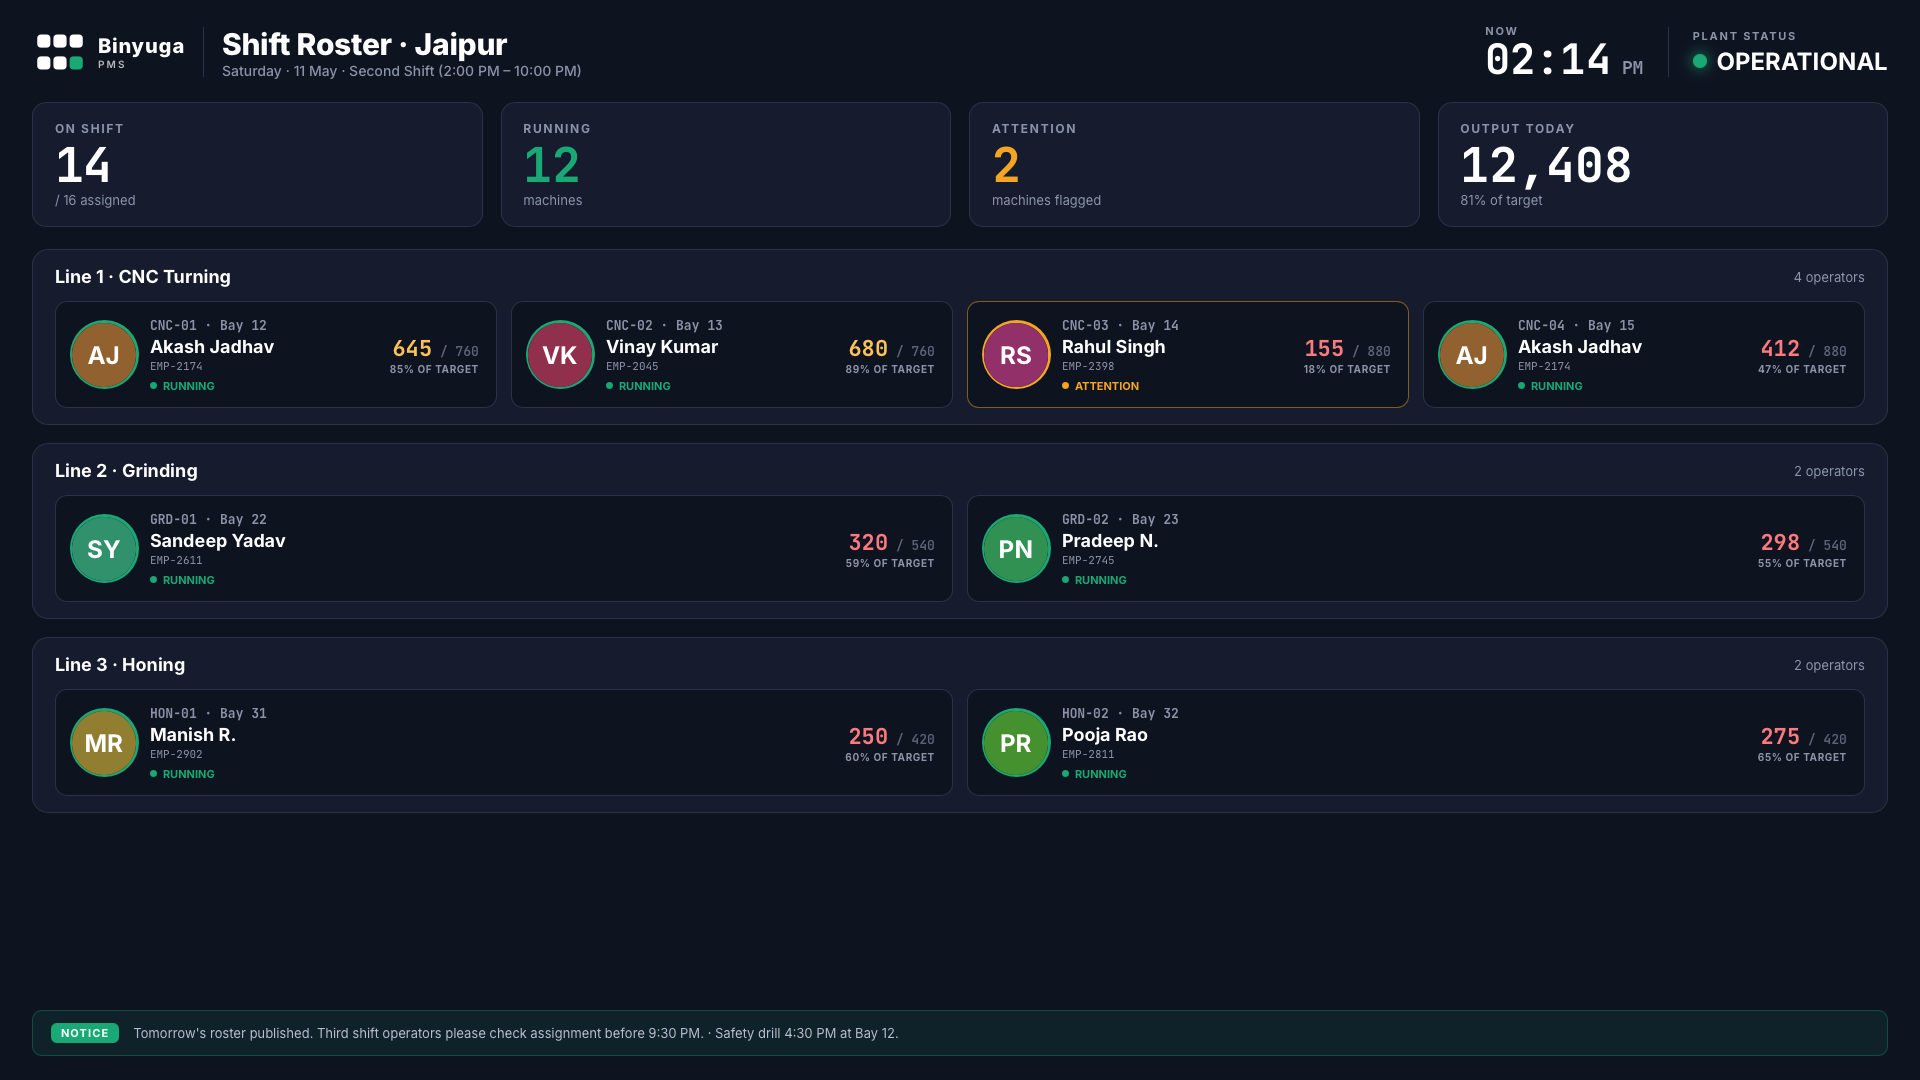Click the 412 output value on CNC-04
The width and height of the screenshot is (1920, 1080).
[1780, 348]
